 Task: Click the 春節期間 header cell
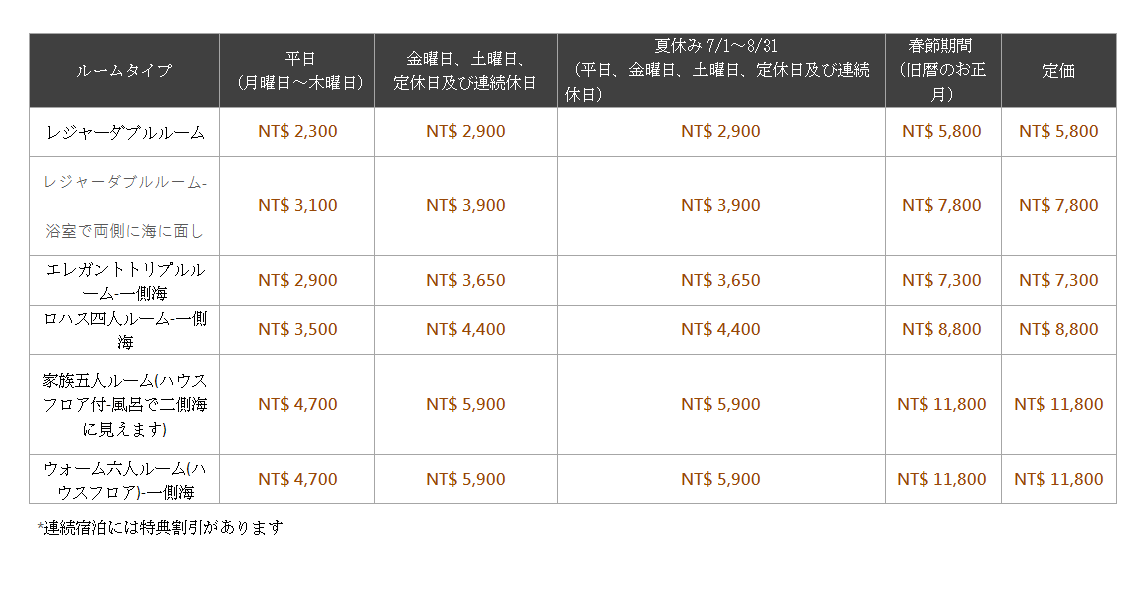(943, 71)
